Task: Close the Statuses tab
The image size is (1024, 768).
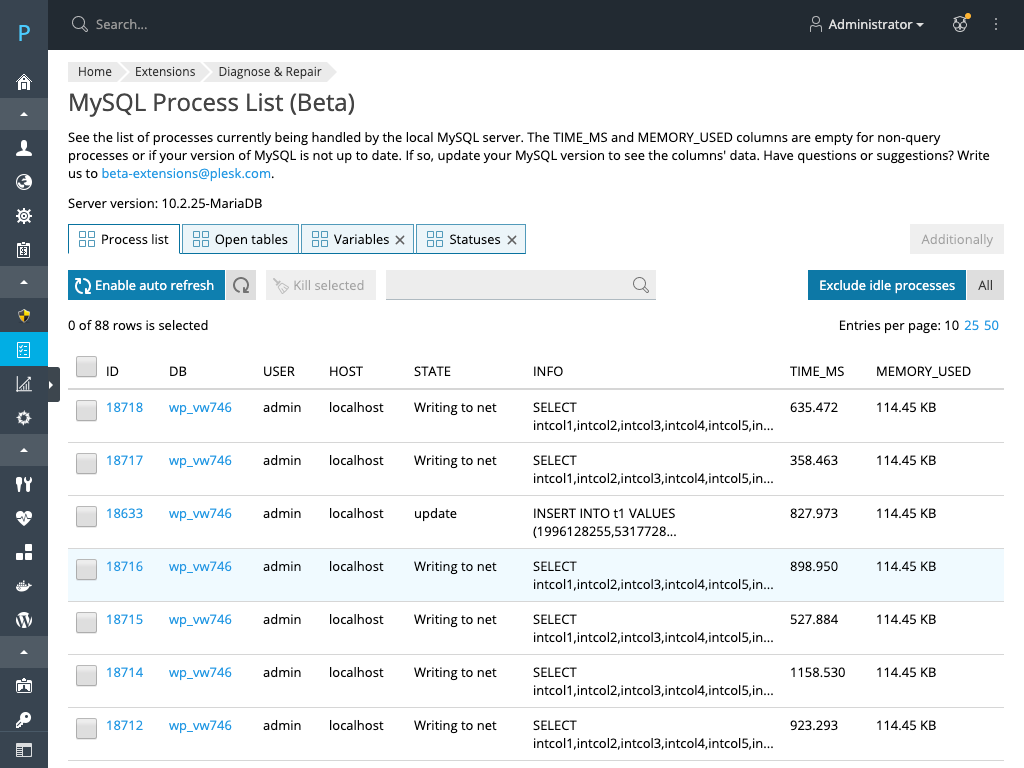Action: pyautogui.click(x=512, y=240)
